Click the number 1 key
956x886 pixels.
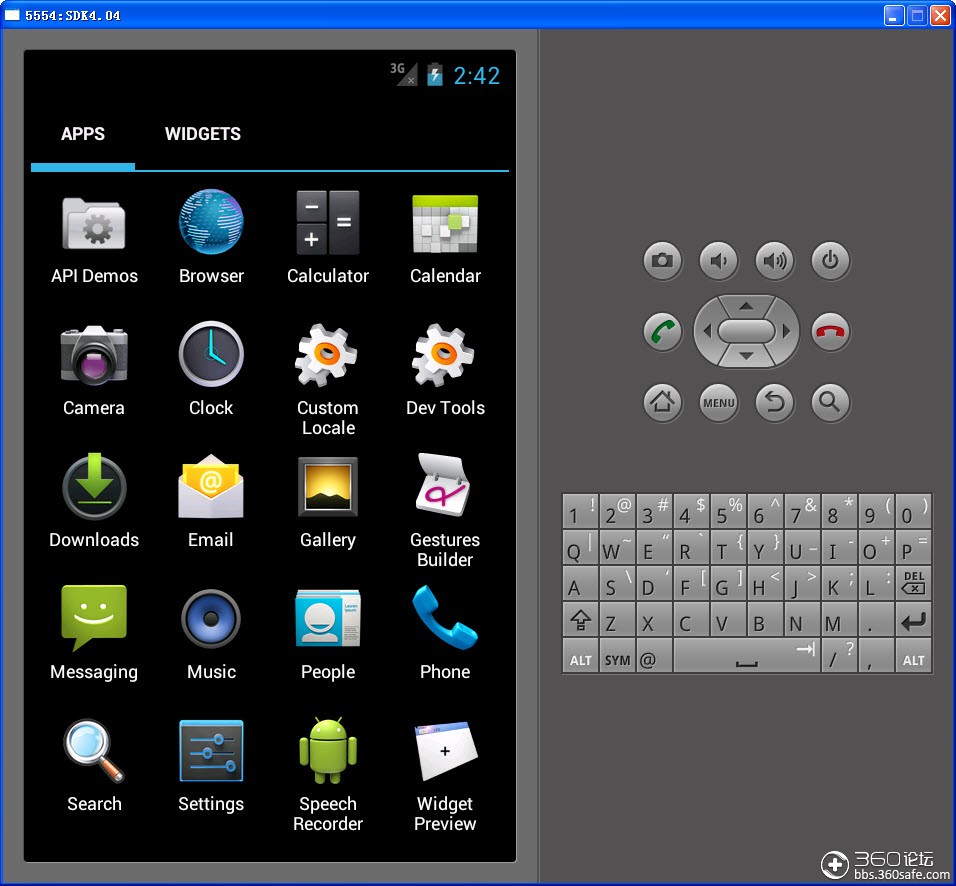pos(580,511)
